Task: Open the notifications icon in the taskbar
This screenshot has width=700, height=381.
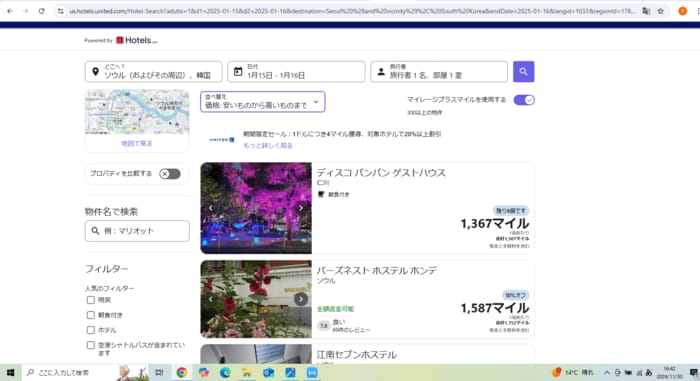Action: [x=694, y=373]
